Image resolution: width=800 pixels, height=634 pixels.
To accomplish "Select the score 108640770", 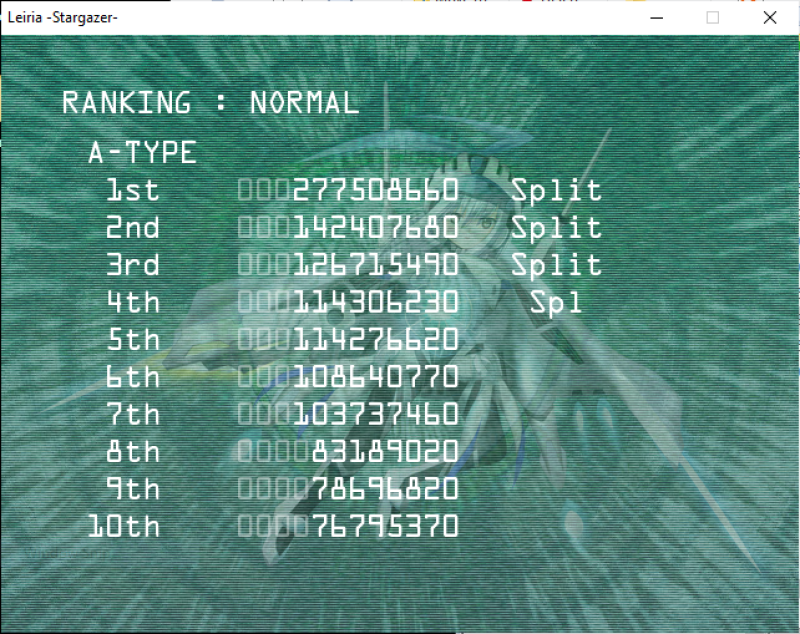I will click(x=376, y=377).
